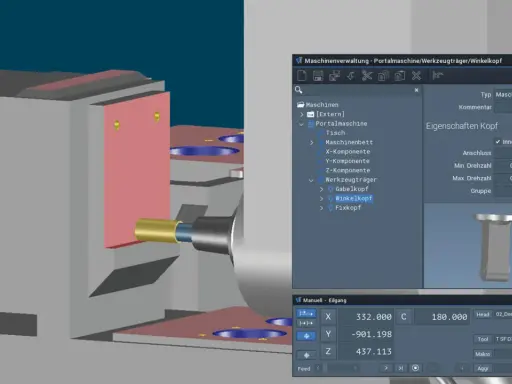Click the Tool button in Manuell panel

pyautogui.click(x=483, y=339)
